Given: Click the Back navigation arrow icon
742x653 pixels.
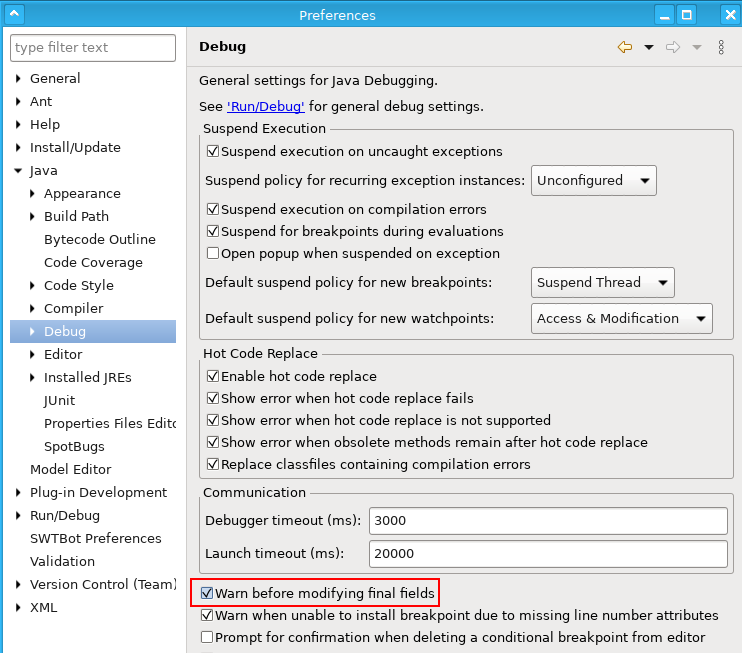Looking at the screenshot, I should point(625,47).
